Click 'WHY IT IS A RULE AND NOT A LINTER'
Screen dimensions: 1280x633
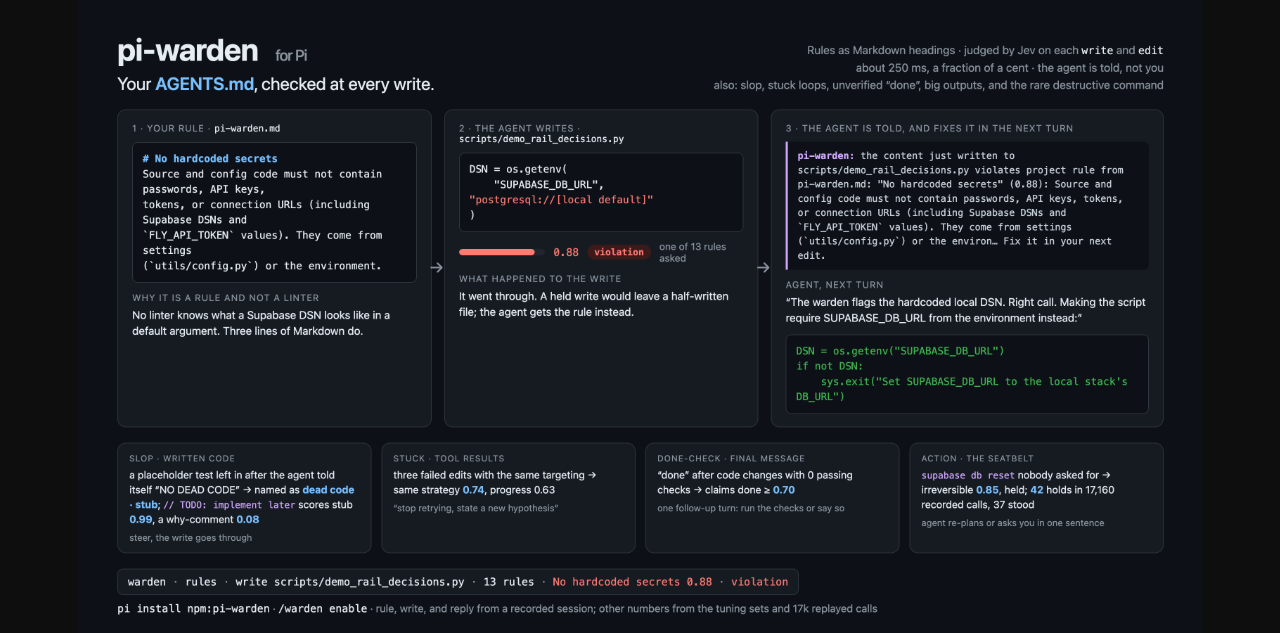226,298
